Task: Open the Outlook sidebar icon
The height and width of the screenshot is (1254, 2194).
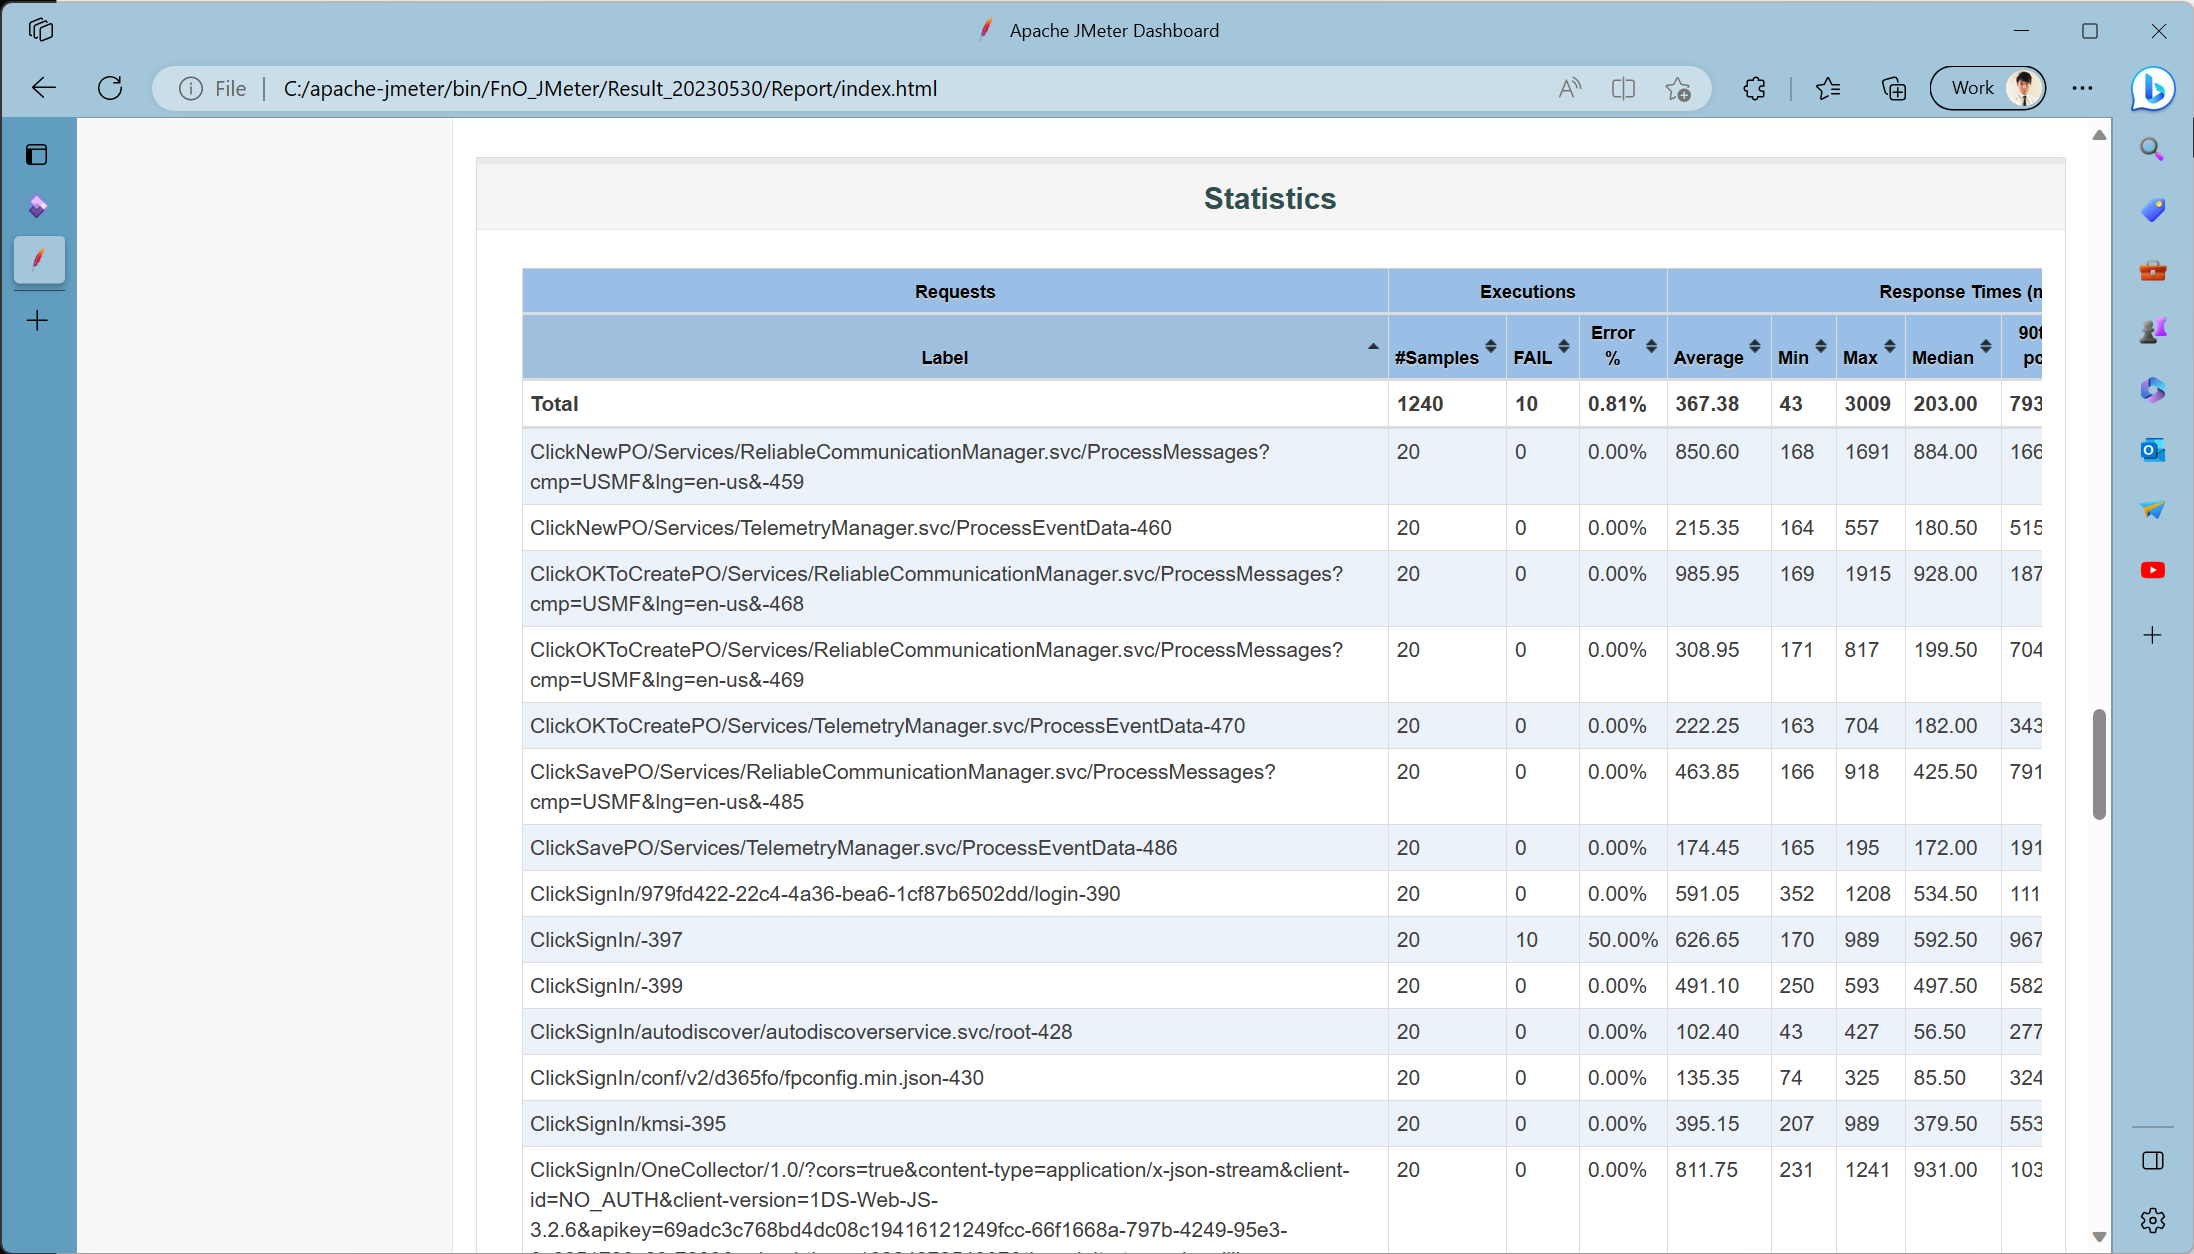Action: [x=2152, y=450]
